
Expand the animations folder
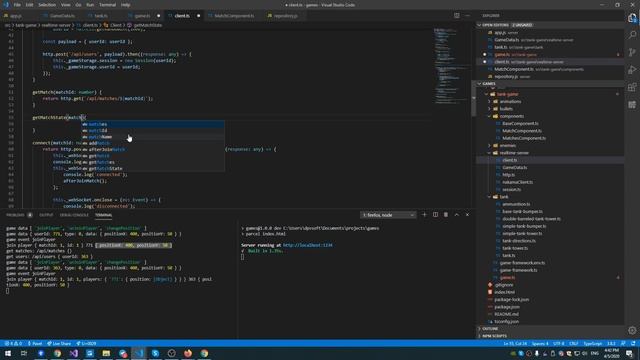coord(510,102)
